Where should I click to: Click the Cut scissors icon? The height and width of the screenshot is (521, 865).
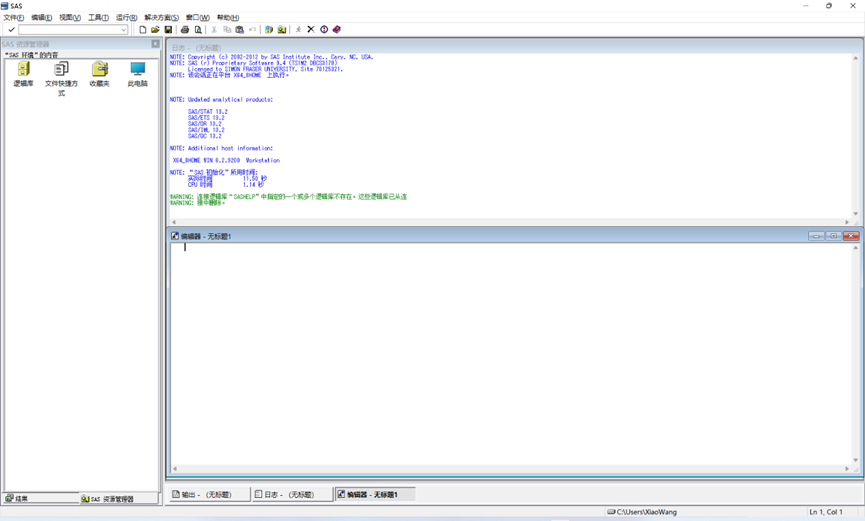click(214, 29)
